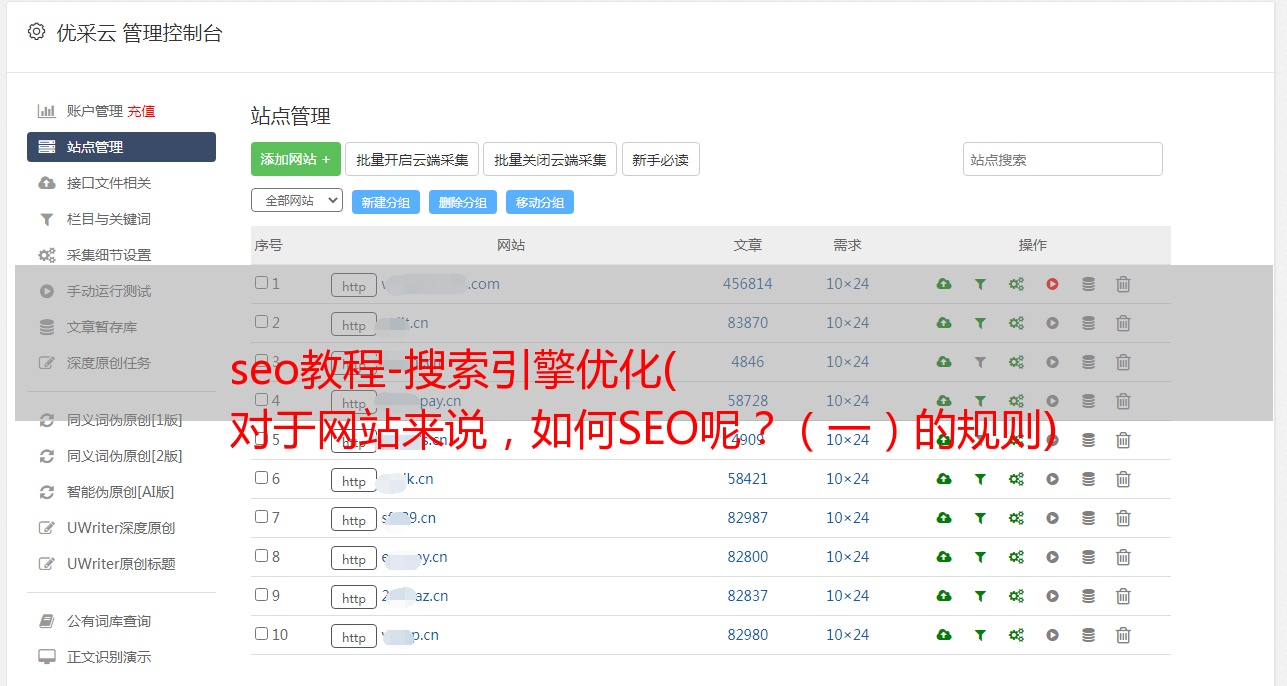Tick the checkbox for site 9
The width and height of the screenshot is (1287, 686).
(x=261, y=595)
